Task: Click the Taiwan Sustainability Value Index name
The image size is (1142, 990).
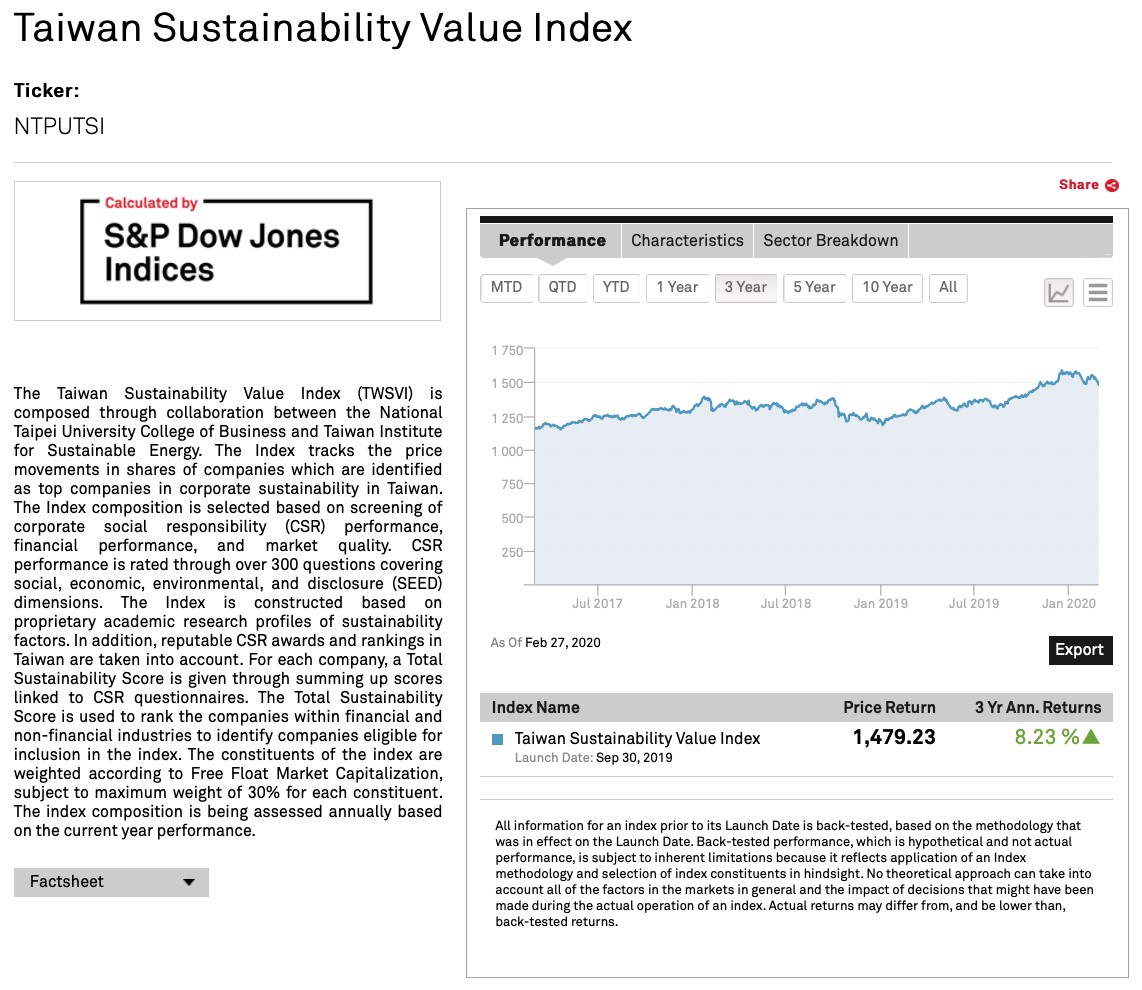Action: 637,738
